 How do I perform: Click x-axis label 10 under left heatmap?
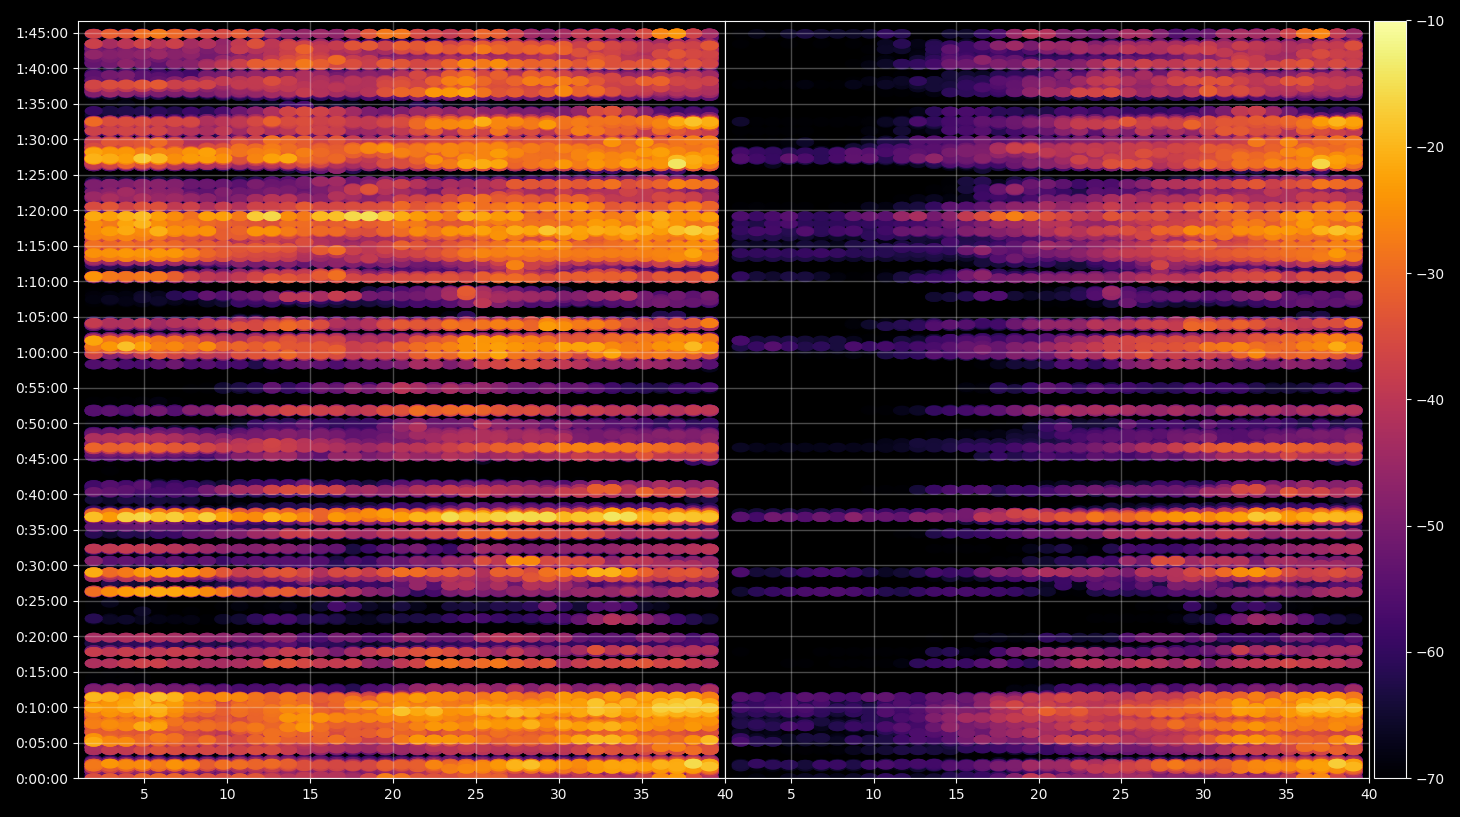(227, 795)
